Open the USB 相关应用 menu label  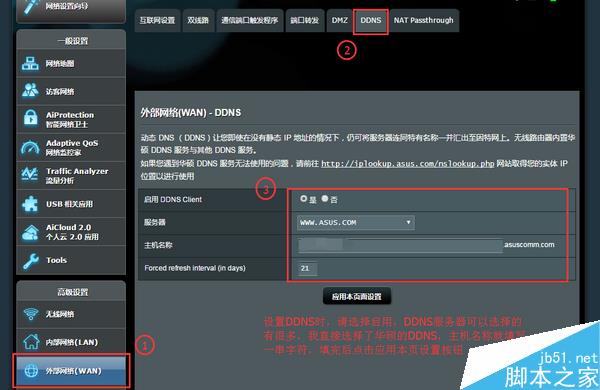[69, 204]
